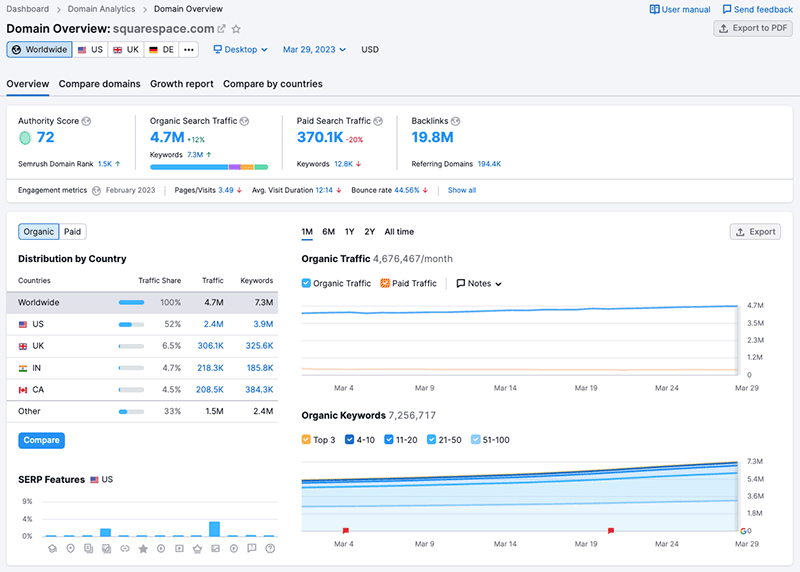
Task: Select the star reviews SERP feature icon
Action: (143, 549)
